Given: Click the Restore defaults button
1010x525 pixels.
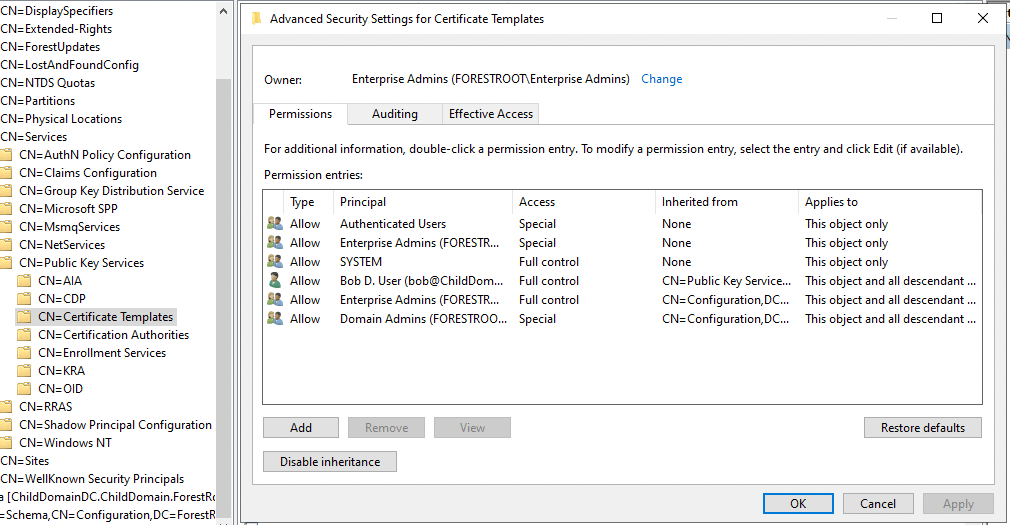Looking at the screenshot, I should 922,428.
